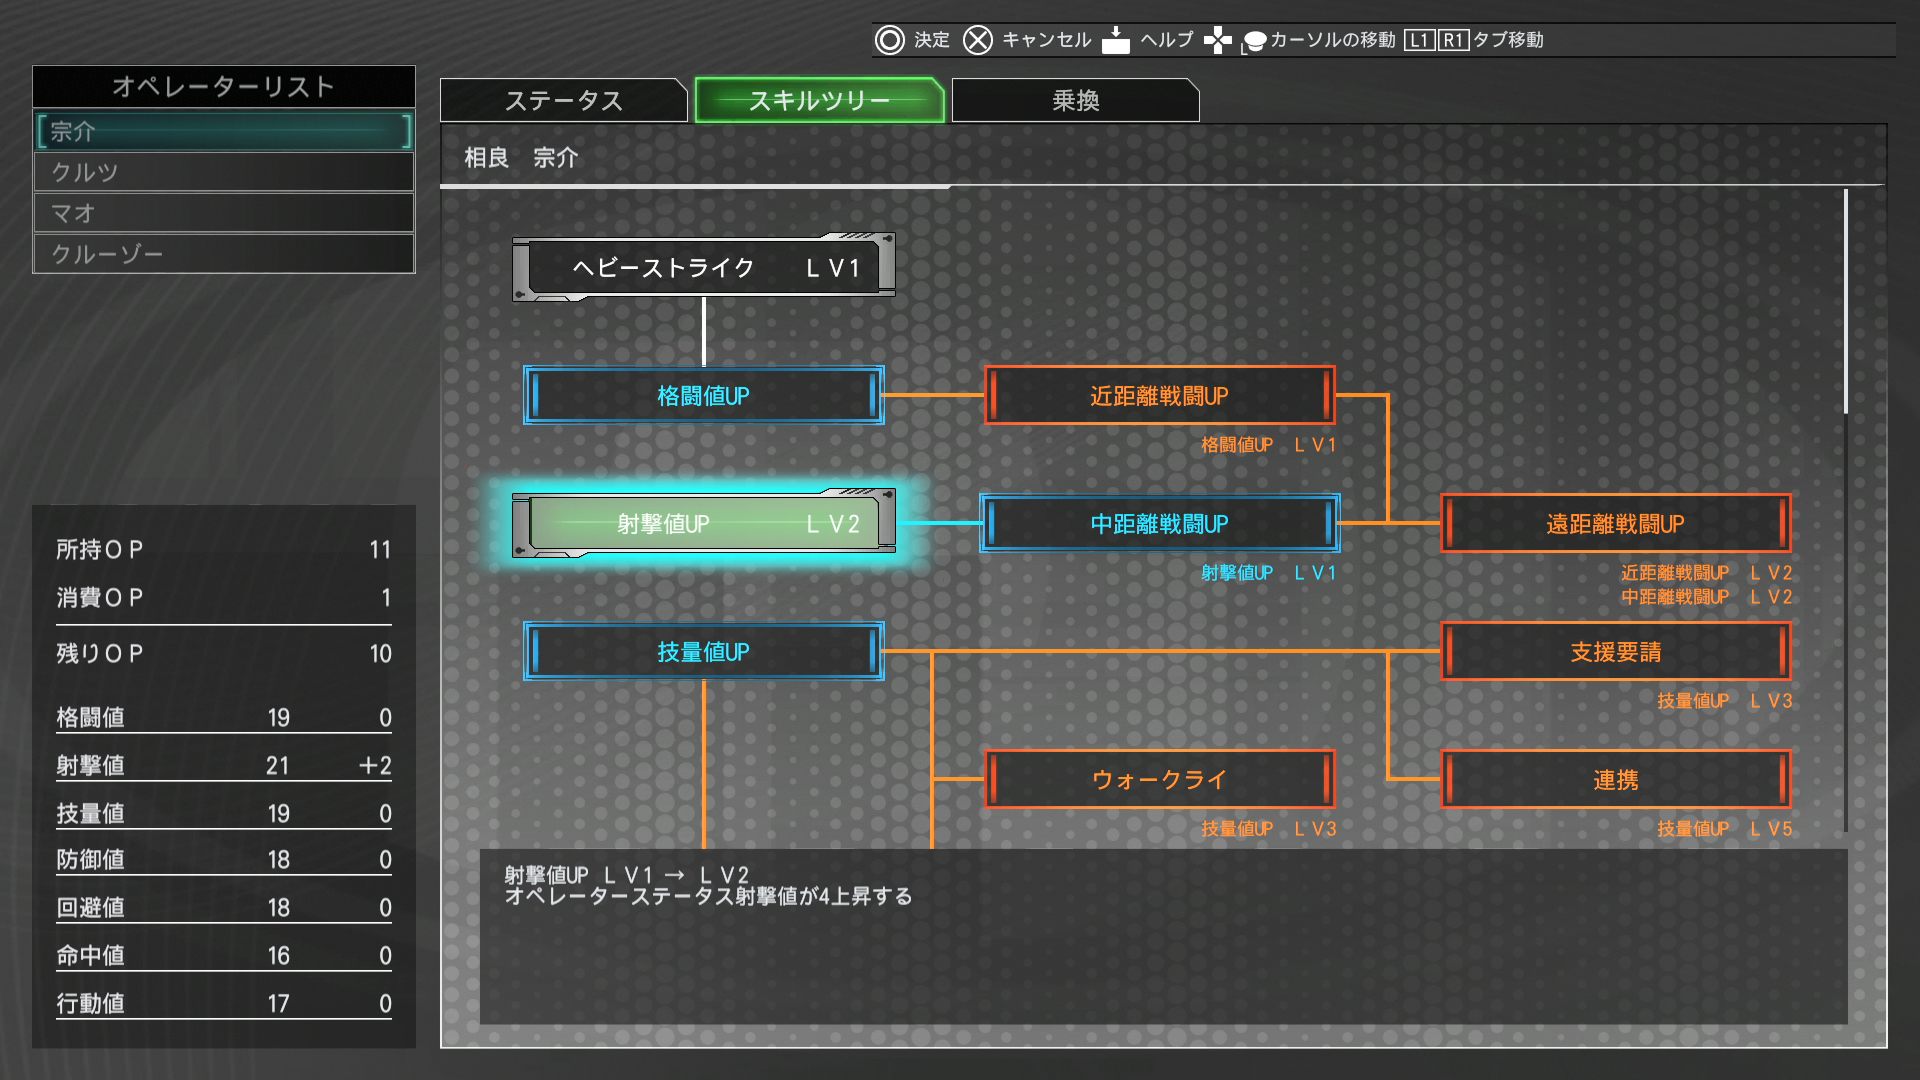Screen dimensions: 1920x1080
Task: Select operator マオ in the list
Action: tap(224, 213)
